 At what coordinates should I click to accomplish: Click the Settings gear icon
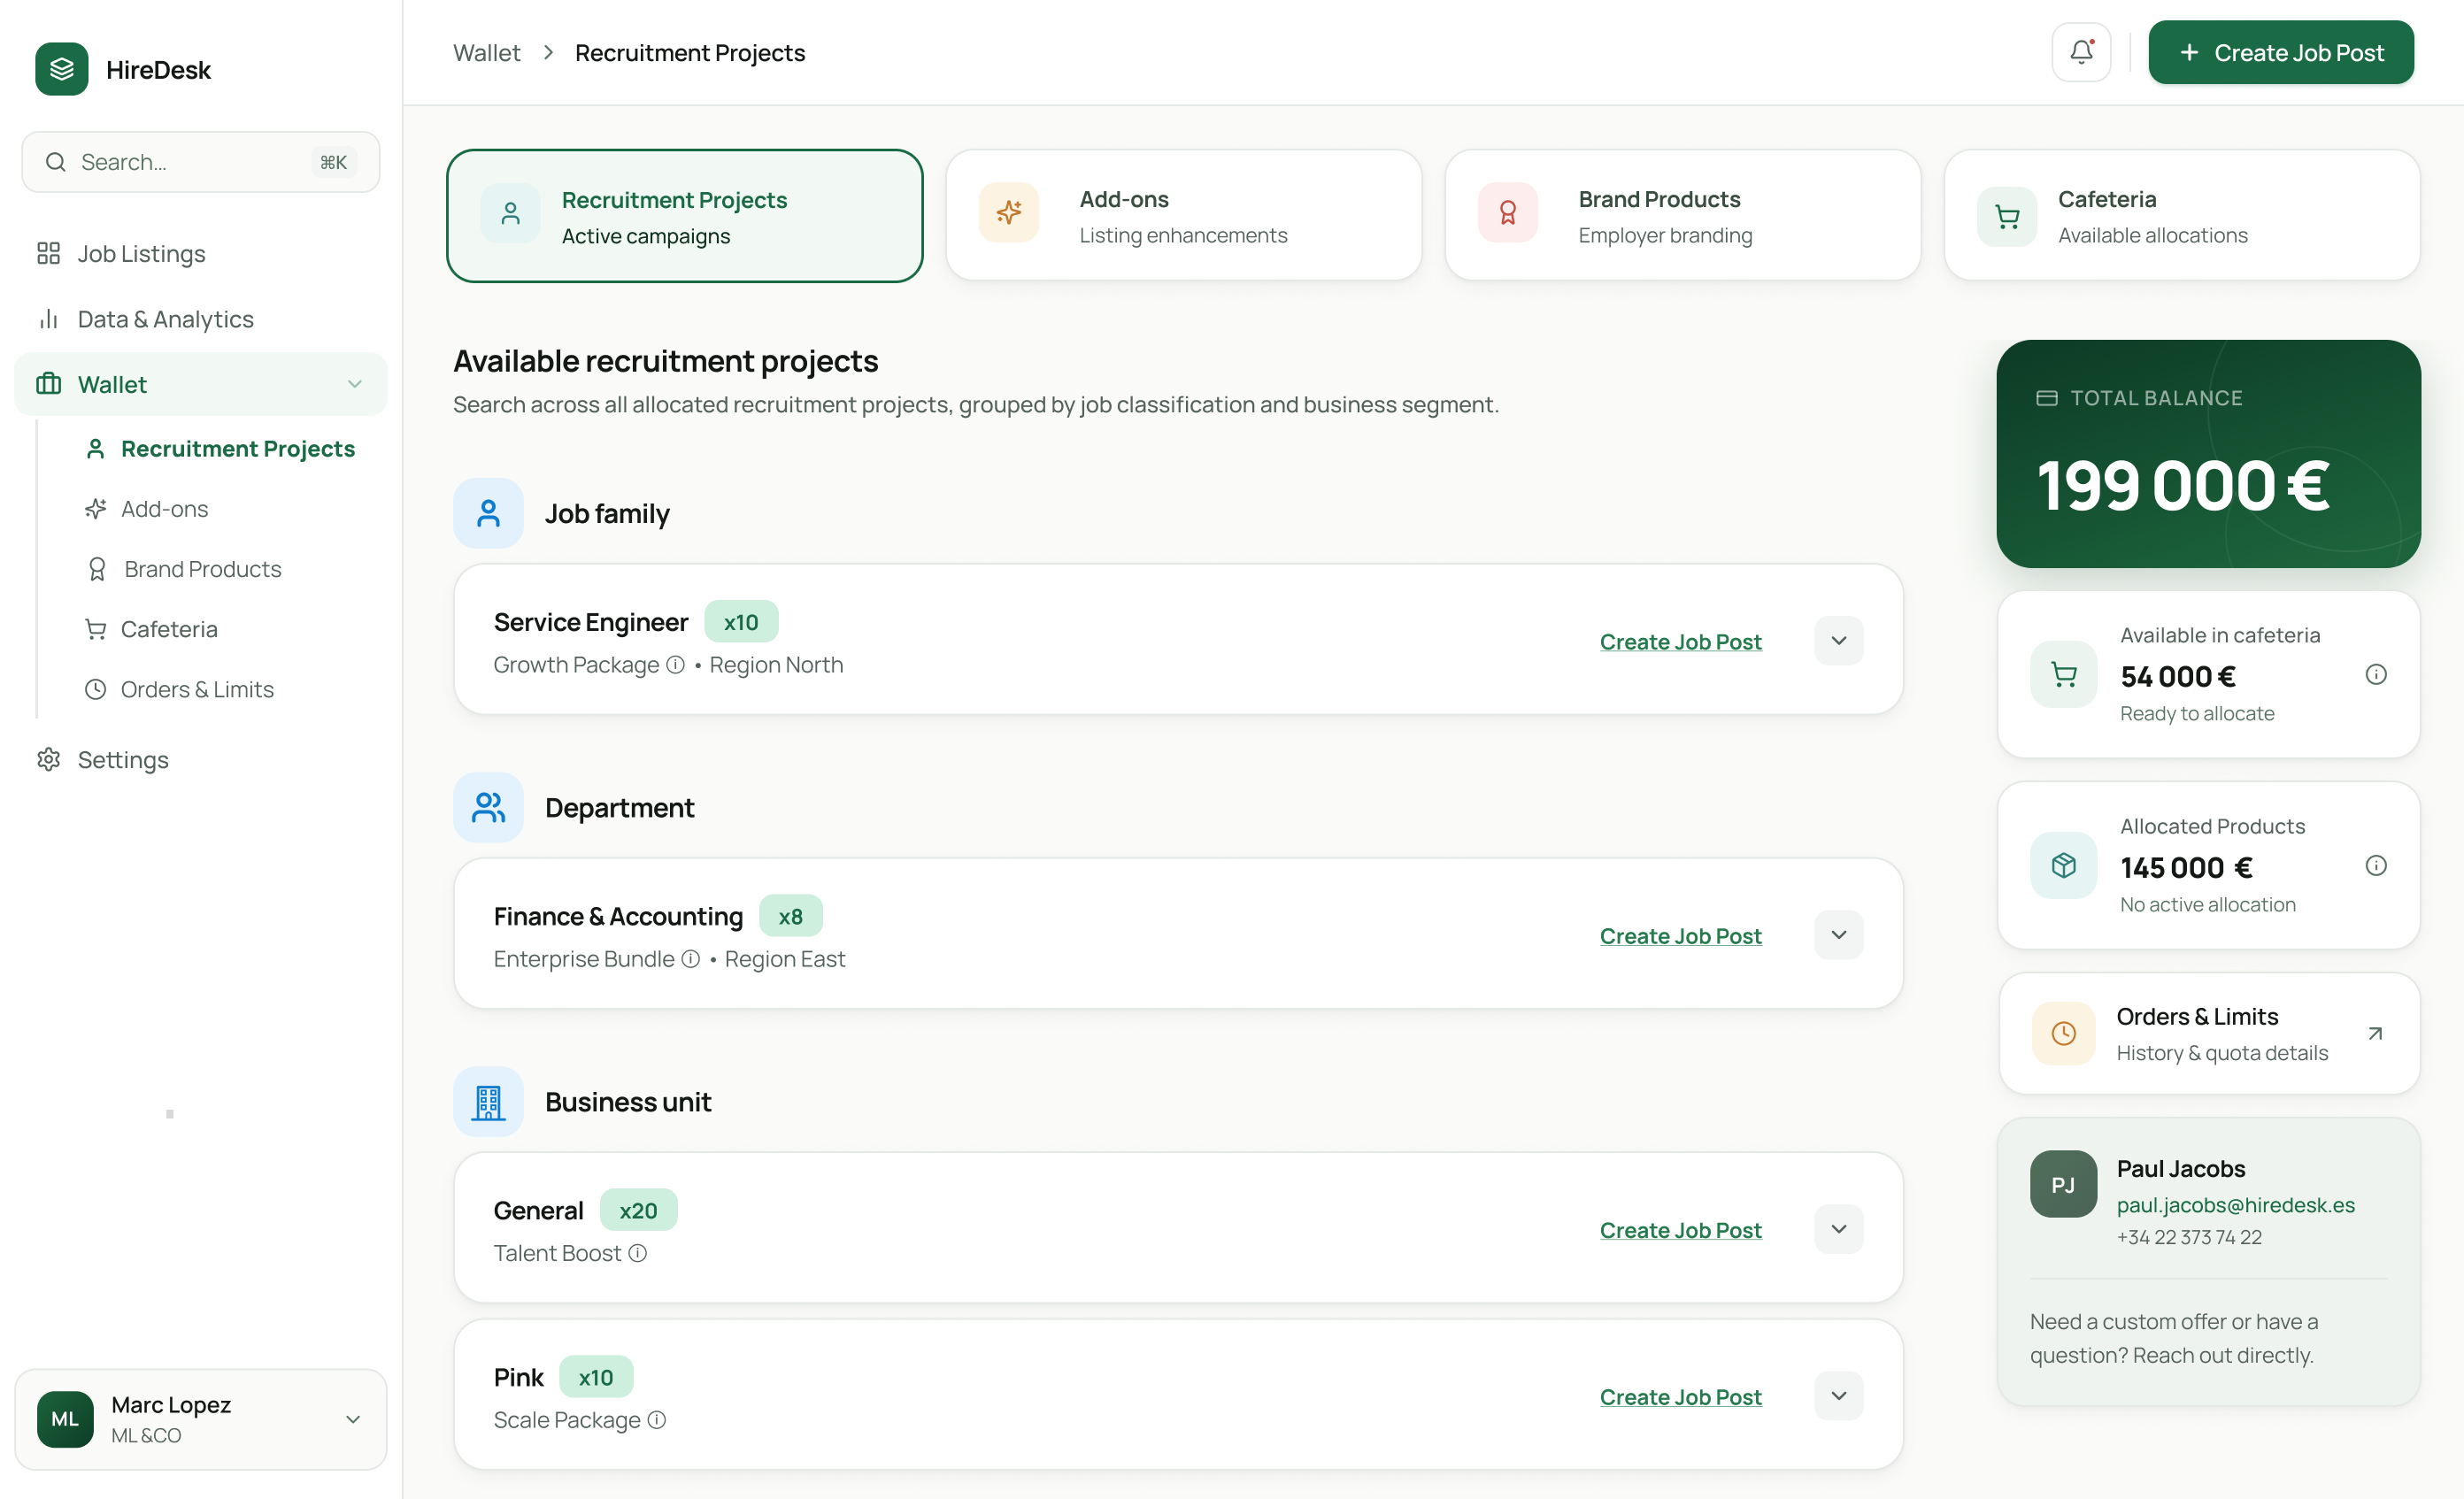pos(48,760)
